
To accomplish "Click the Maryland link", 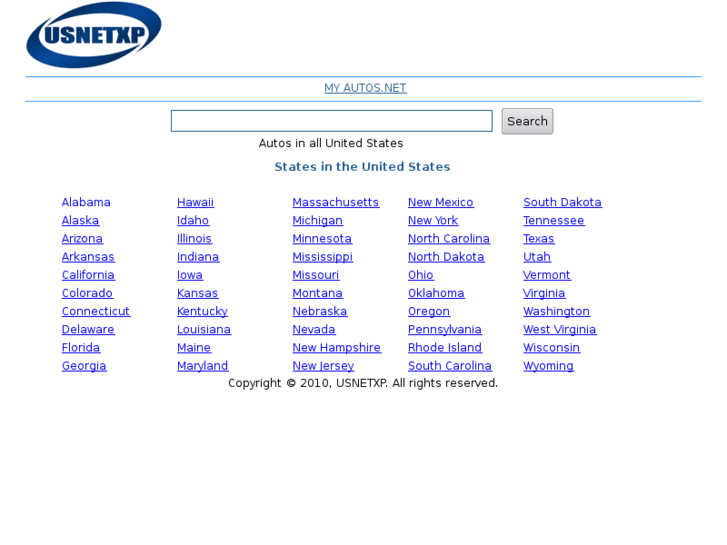I will click(x=203, y=365).
